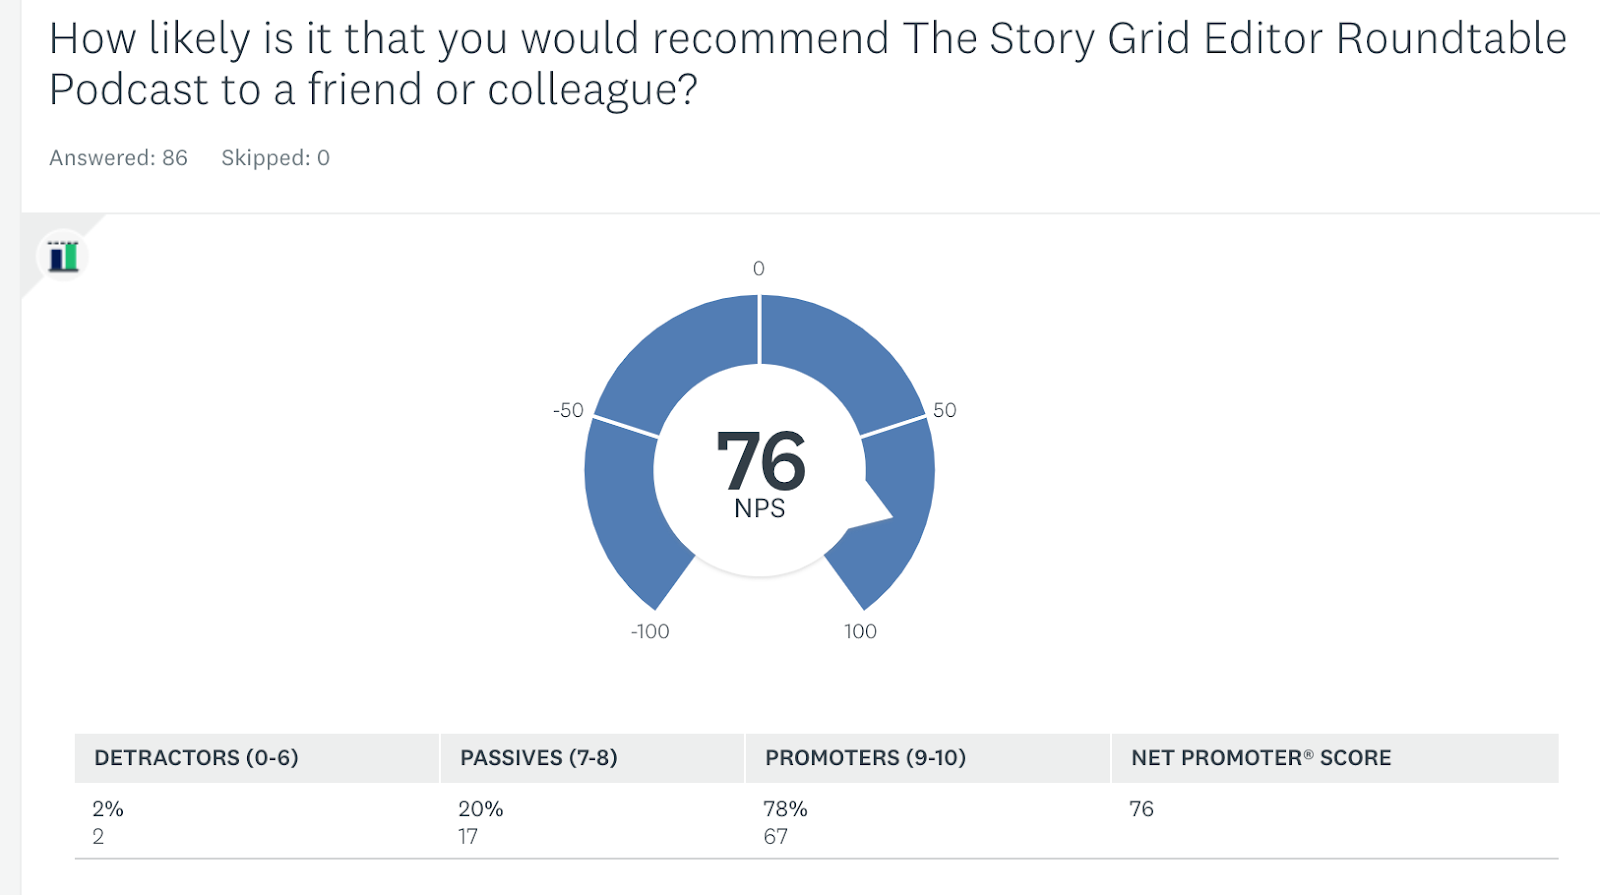Viewport: 1600px width, 895px height.
Task: Click the Promoters (9-10) column header
Action: click(865, 758)
